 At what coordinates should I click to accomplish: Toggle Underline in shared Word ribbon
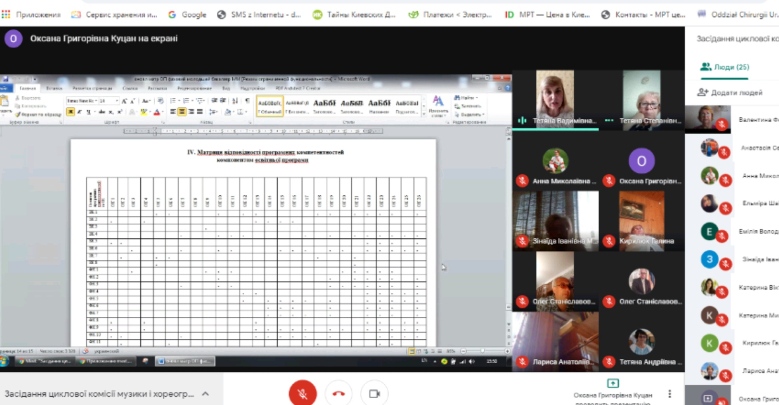(88, 112)
